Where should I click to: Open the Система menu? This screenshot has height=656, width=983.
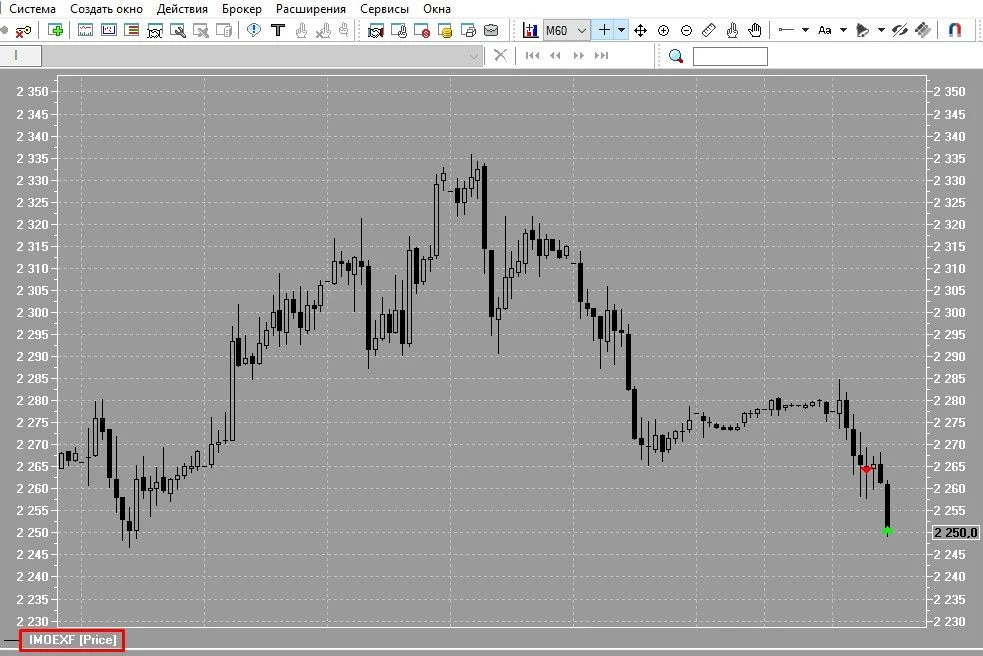(x=33, y=9)
